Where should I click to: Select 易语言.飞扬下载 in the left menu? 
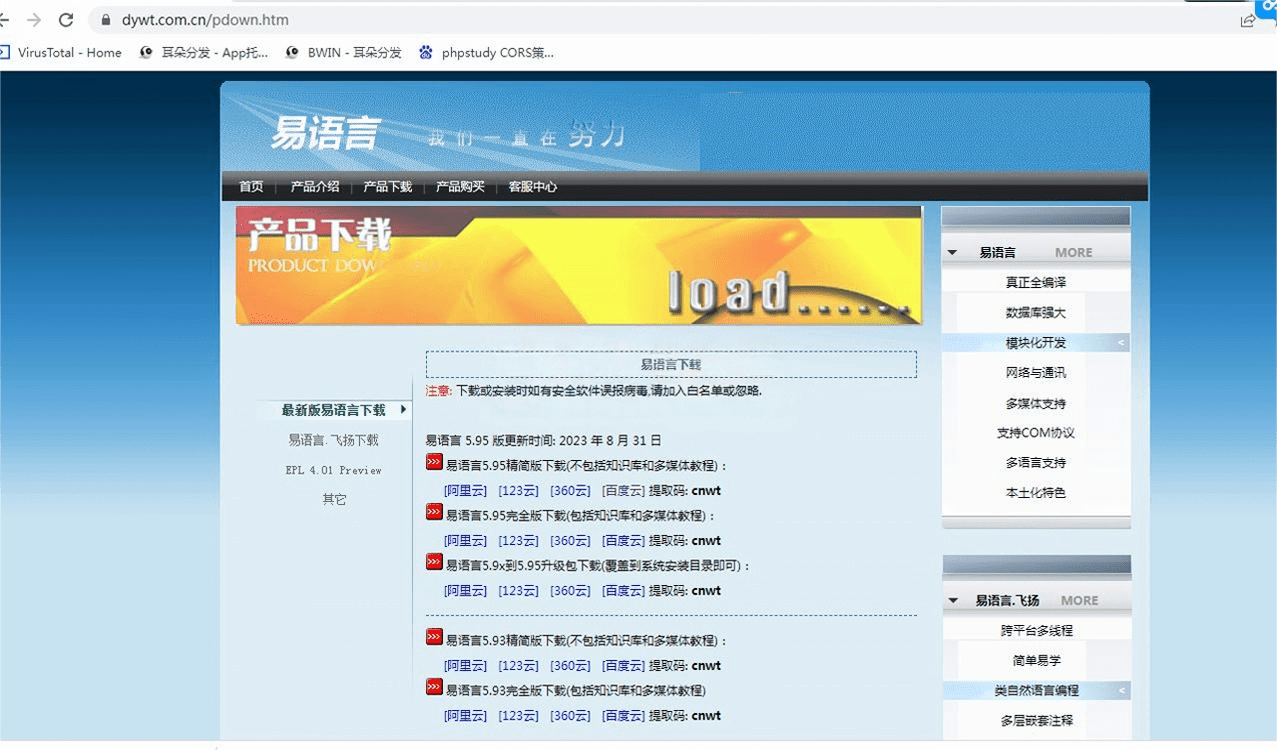coord(333,440)
